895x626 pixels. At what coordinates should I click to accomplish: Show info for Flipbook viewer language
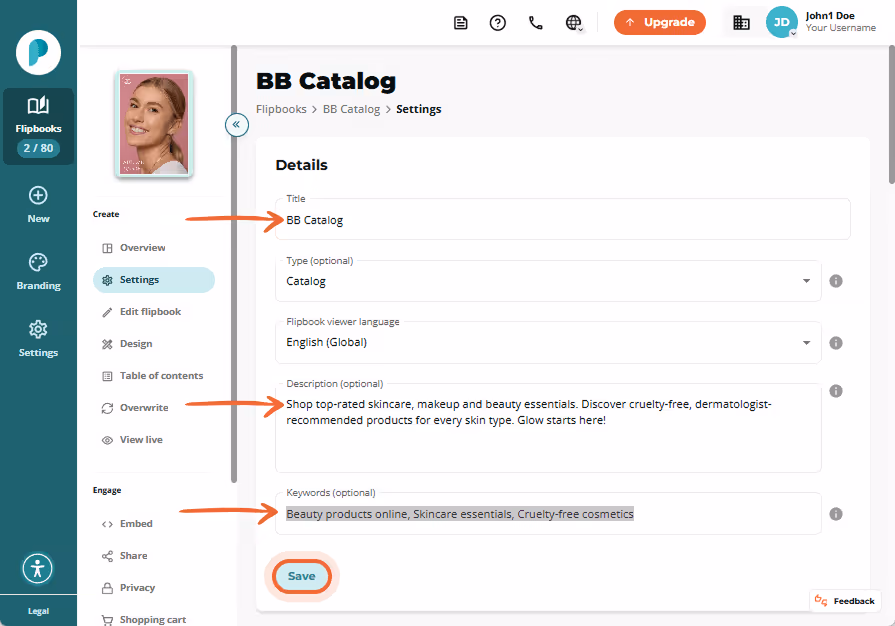click(x=836, y=342)
